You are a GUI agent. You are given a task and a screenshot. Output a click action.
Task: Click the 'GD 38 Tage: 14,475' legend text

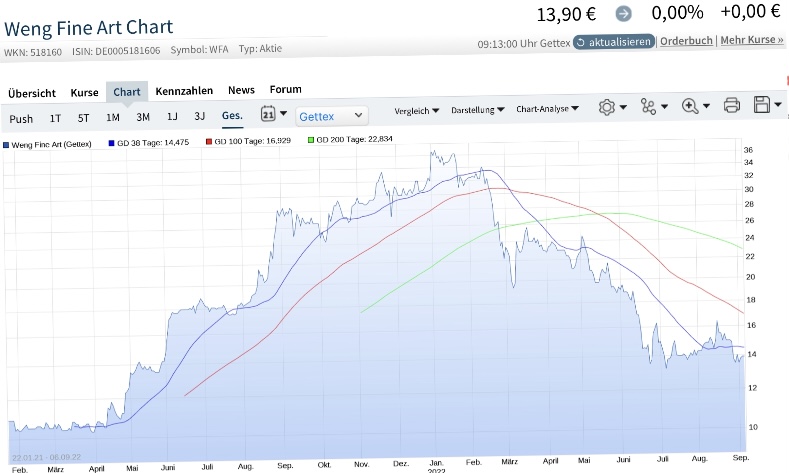tap(153, 143)
